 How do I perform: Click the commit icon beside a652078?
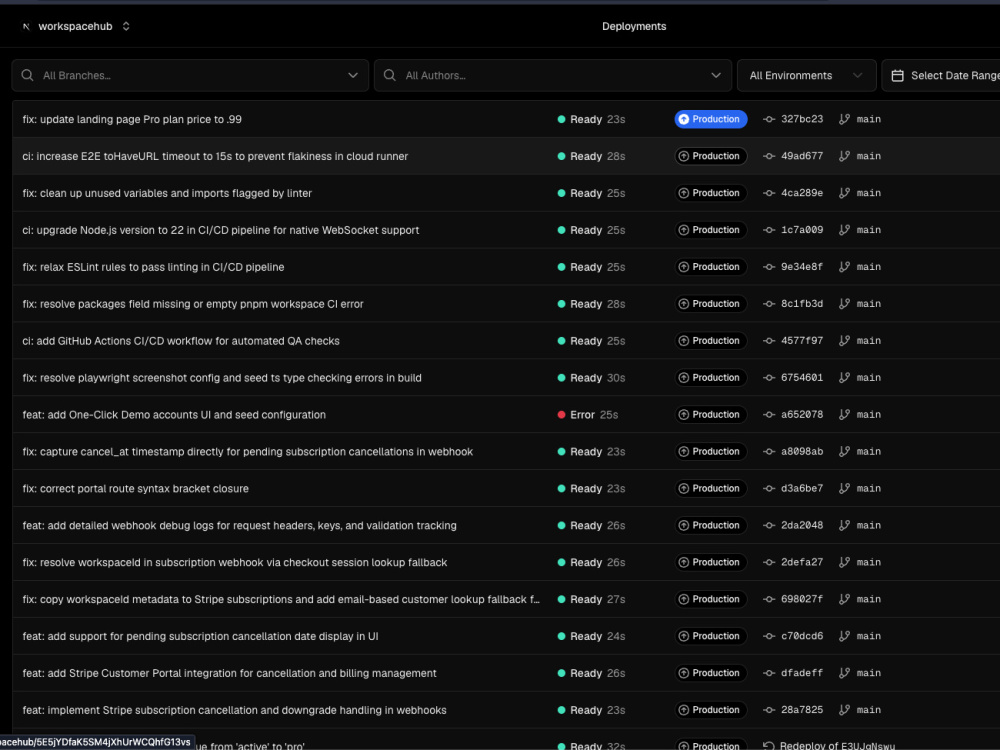(769, 415)
